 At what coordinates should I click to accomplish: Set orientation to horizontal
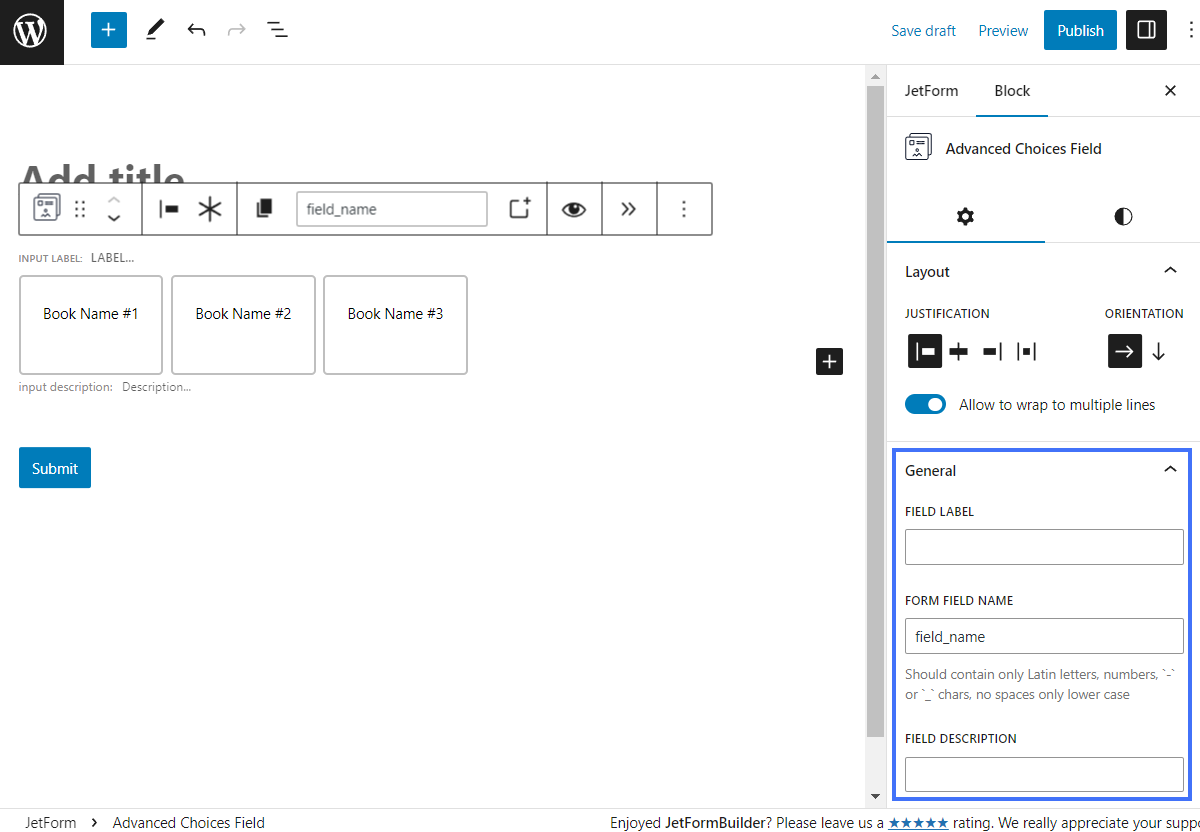[x=1125, y=351]
